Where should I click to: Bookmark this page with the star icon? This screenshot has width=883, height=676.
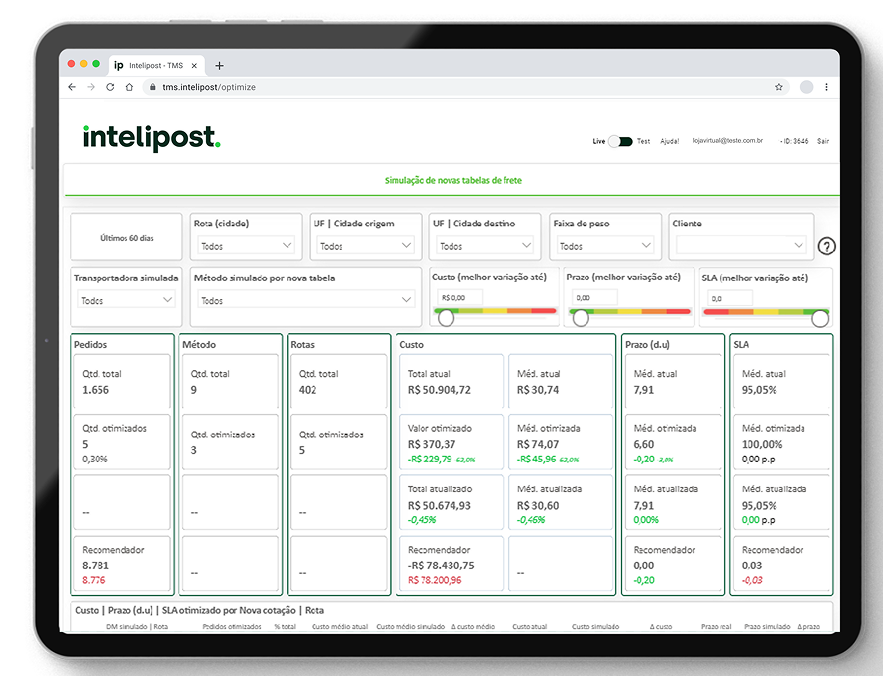(x=779, y=87)
